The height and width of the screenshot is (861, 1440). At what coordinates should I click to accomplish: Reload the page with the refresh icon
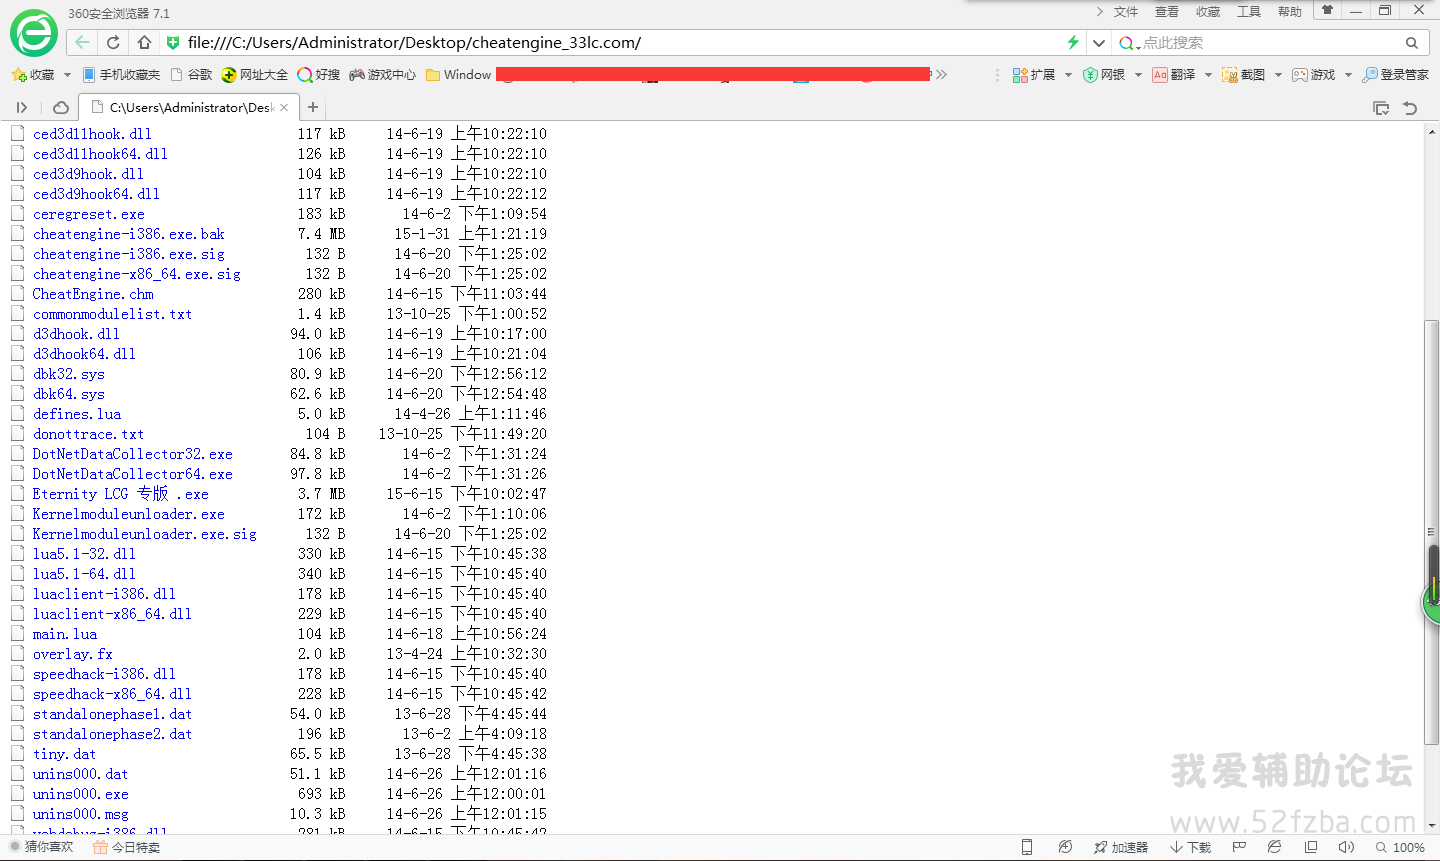(113, 42)
